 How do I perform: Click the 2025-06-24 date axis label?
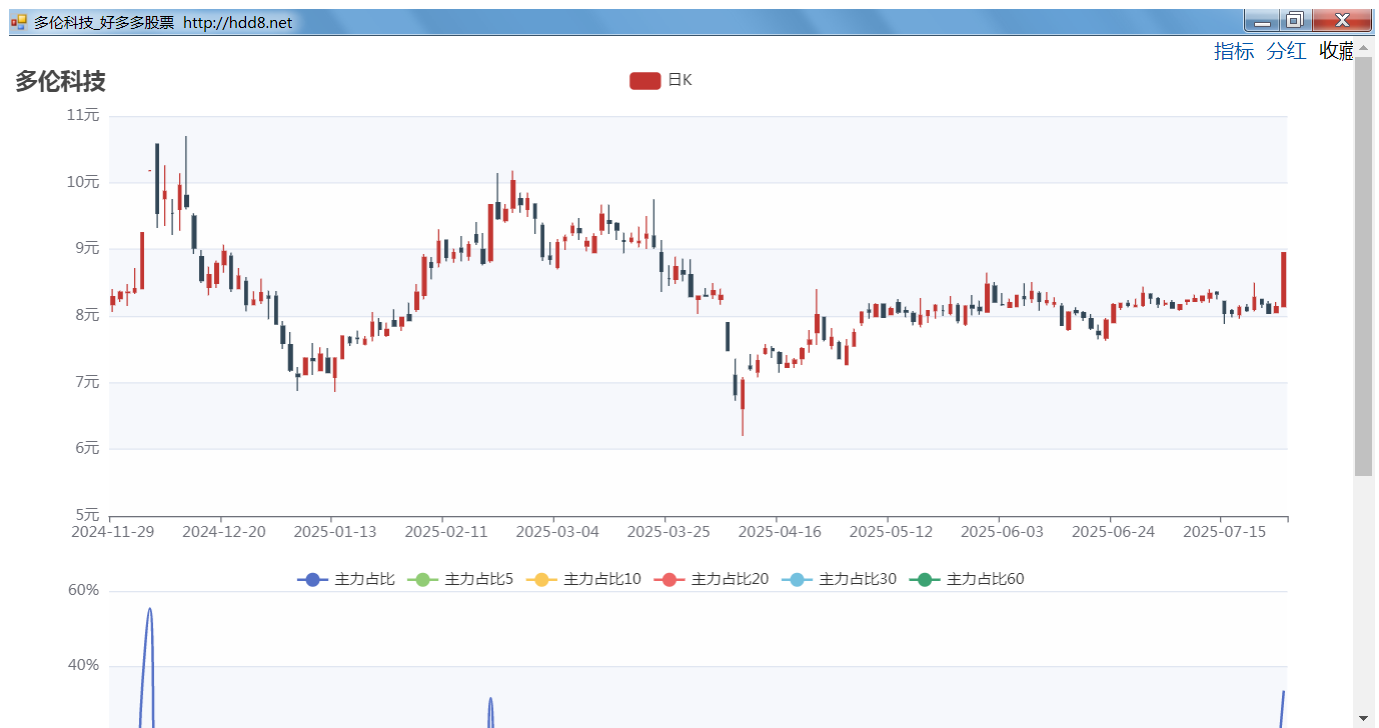[x=1113, y=532]
